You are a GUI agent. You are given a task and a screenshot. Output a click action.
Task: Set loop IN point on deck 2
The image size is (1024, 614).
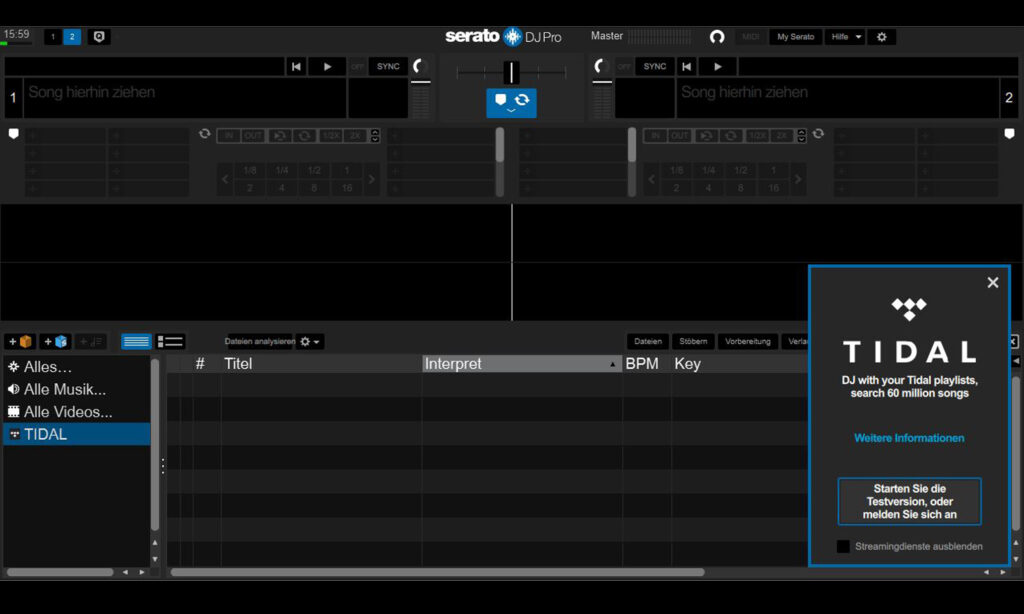click(x=654, y=136)
